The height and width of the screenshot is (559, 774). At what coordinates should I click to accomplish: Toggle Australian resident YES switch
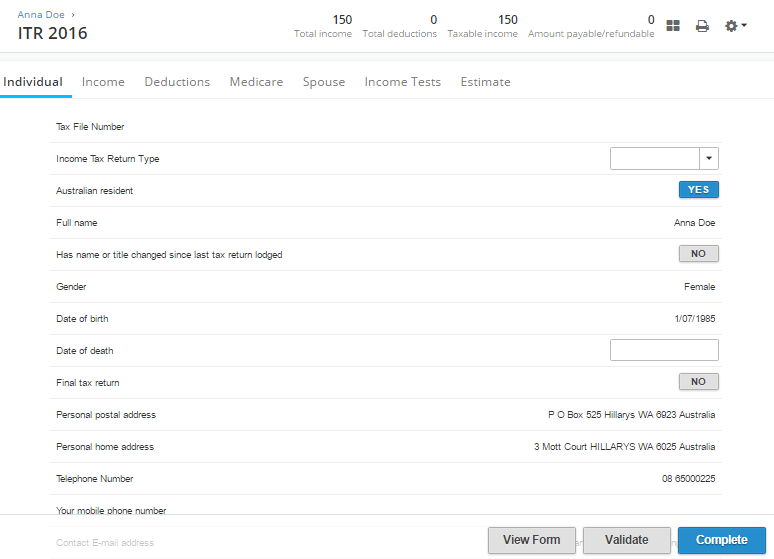pyautogui.click(x=698, y=190)
